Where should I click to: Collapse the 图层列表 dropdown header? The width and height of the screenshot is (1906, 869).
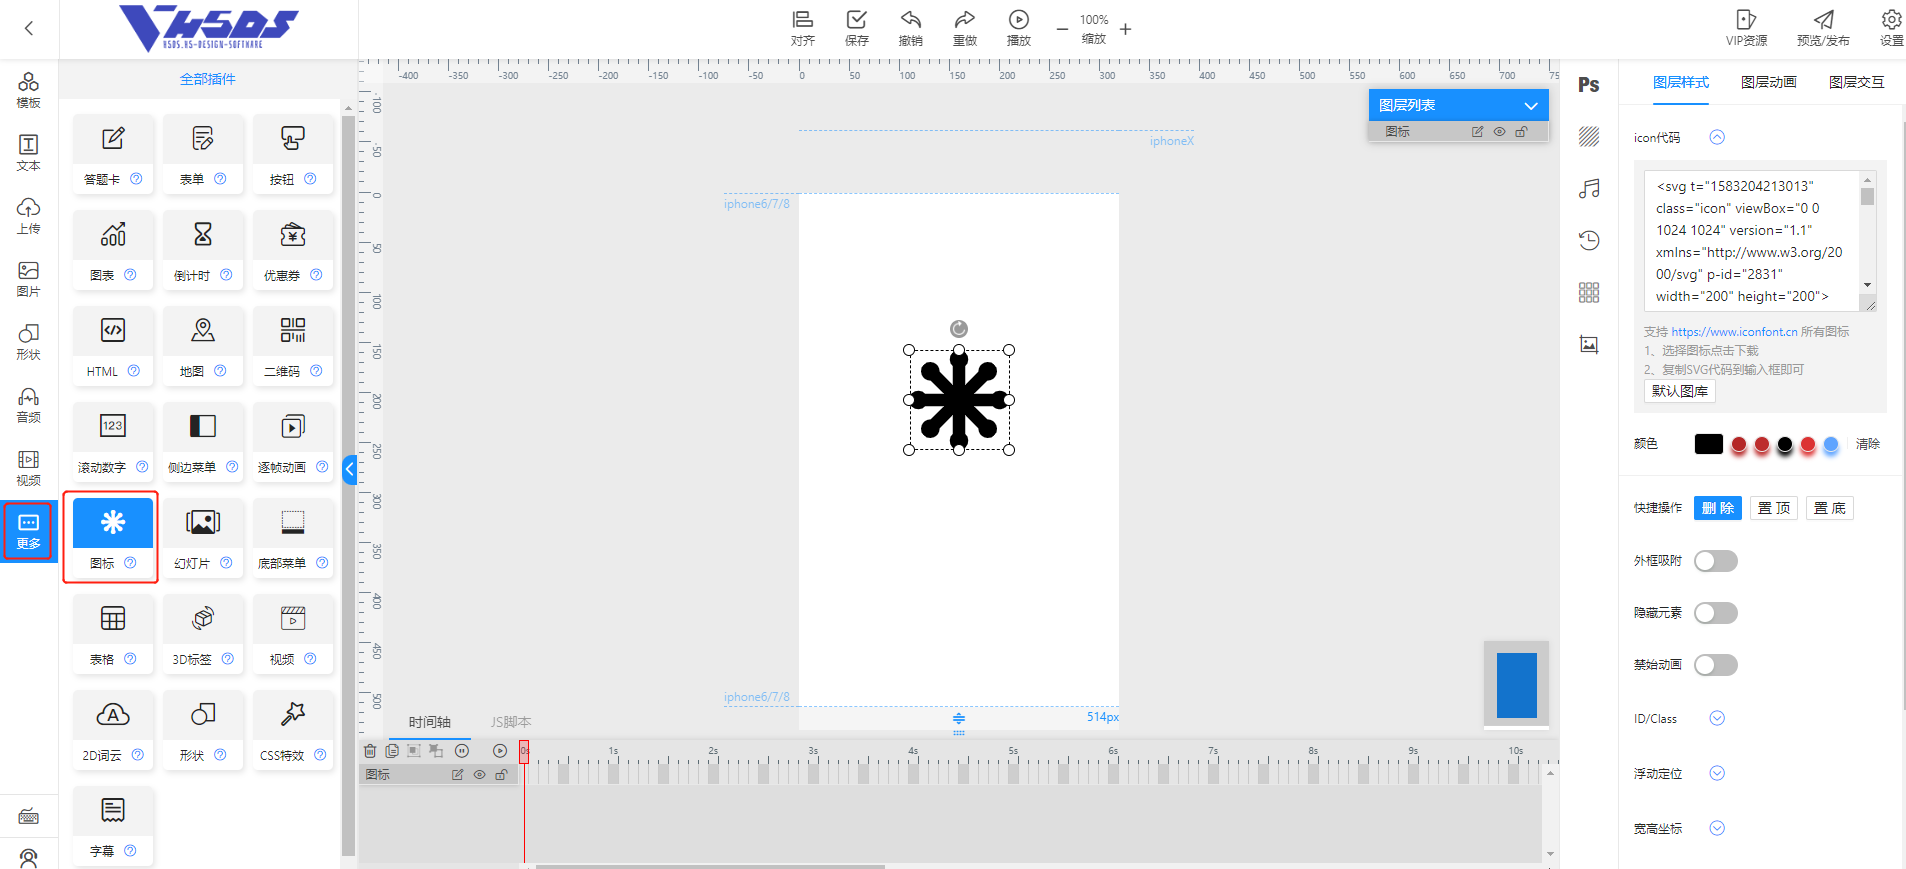1458,105
